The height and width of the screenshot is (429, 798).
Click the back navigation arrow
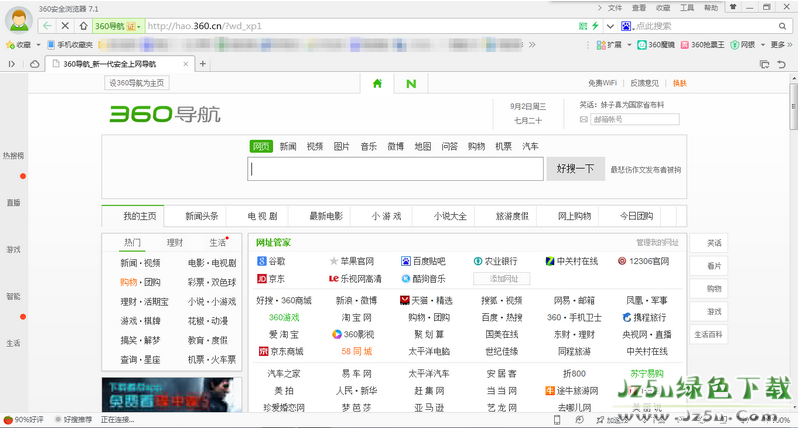pyautogui.click(x=47, y=25)
